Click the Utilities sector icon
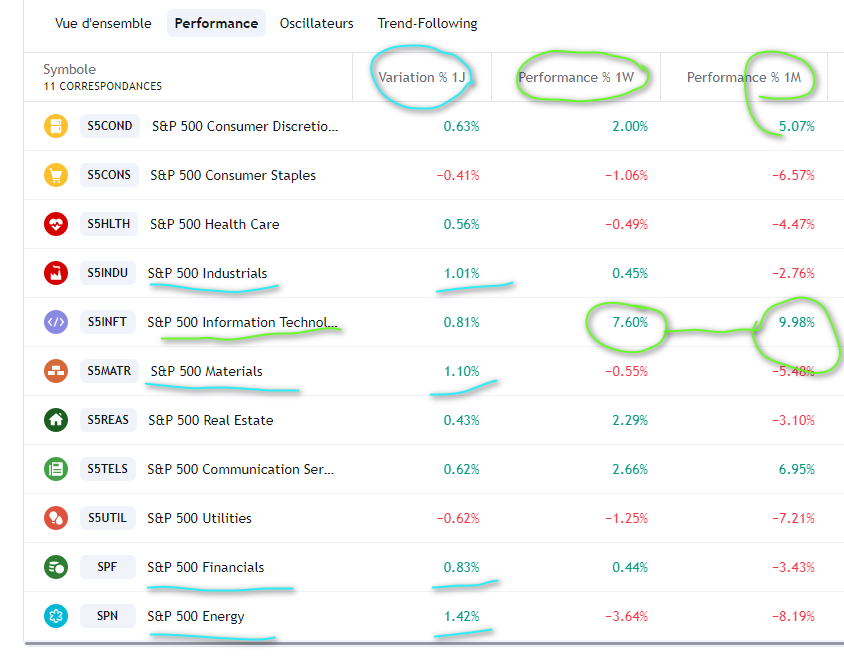Image resolution: width=844 pixels, height=670 pixels. point(55,518)
